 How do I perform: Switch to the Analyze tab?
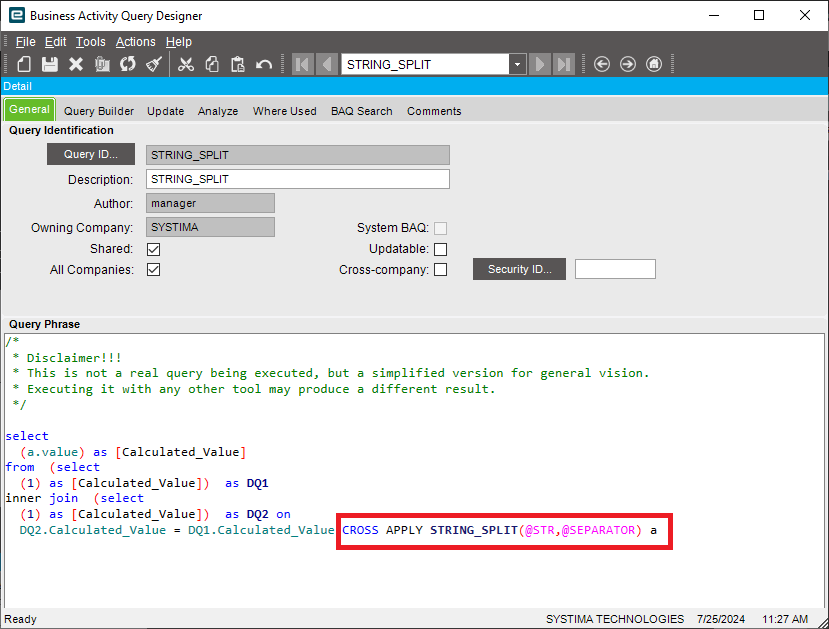(218, 111)
